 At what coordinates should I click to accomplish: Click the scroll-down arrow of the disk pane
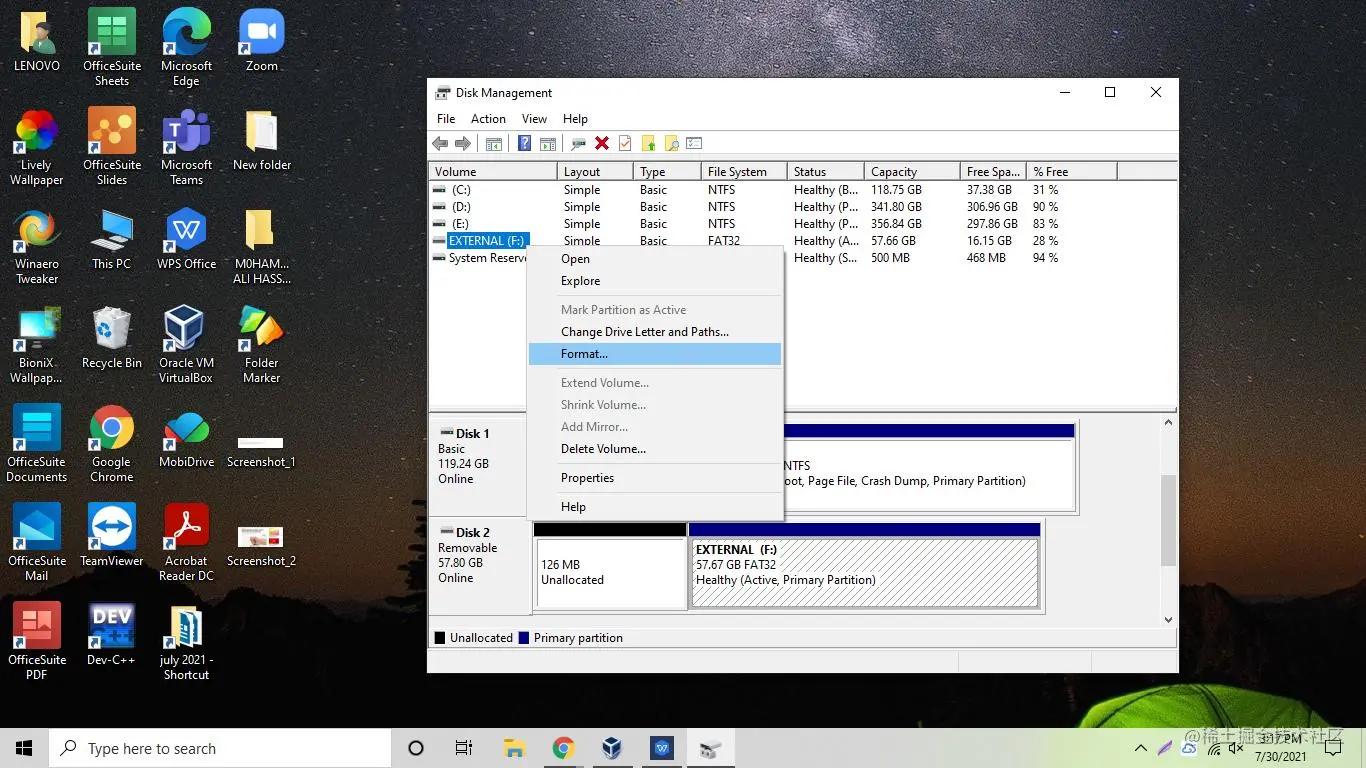tap(1168, 620)
